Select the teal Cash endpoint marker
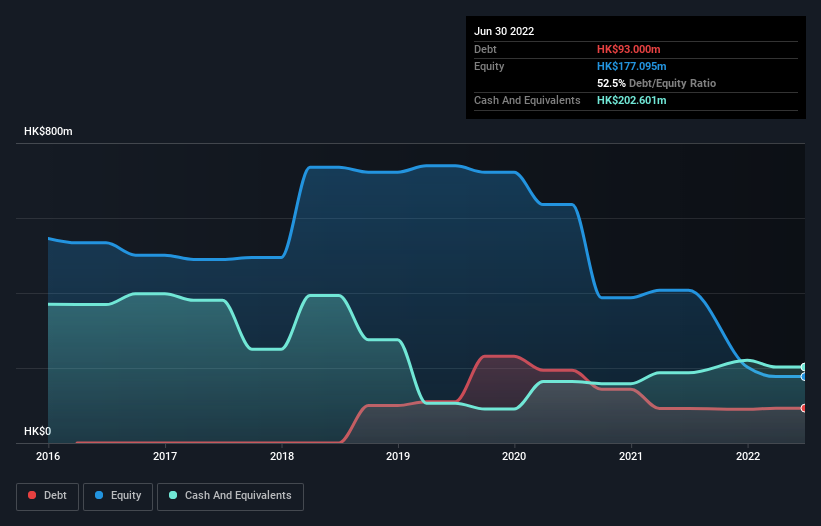Viewport: 821px width, 526px height. pos(804,367)
